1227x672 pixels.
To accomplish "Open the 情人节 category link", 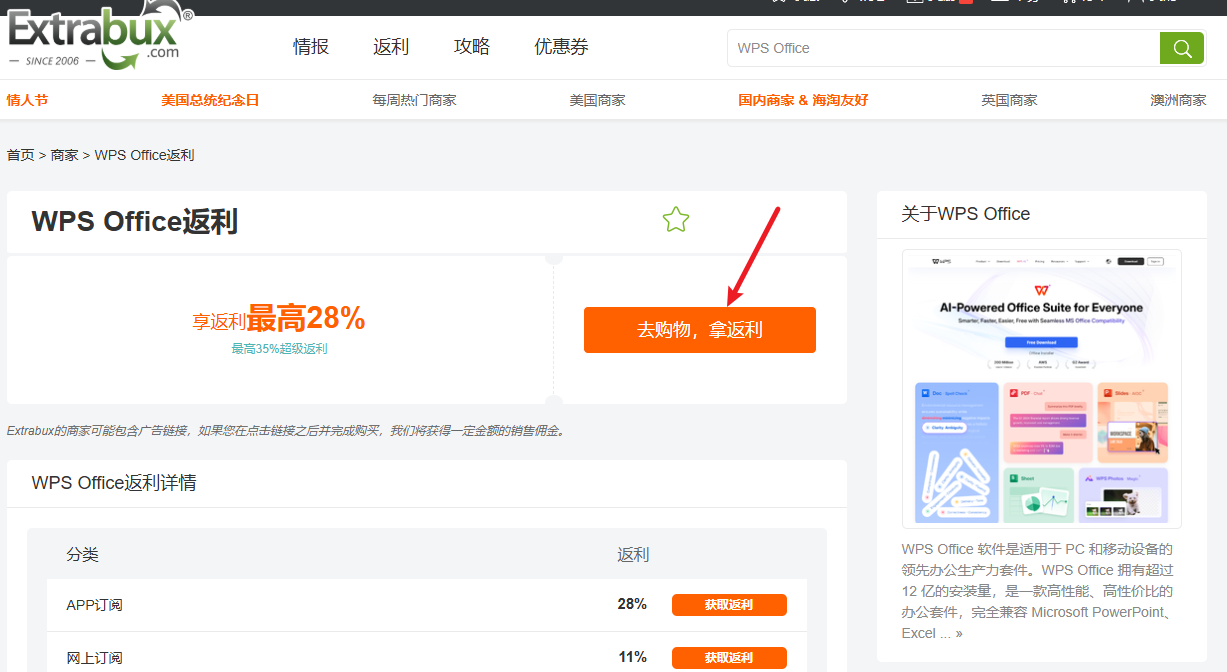I will (x=27, y=100).
